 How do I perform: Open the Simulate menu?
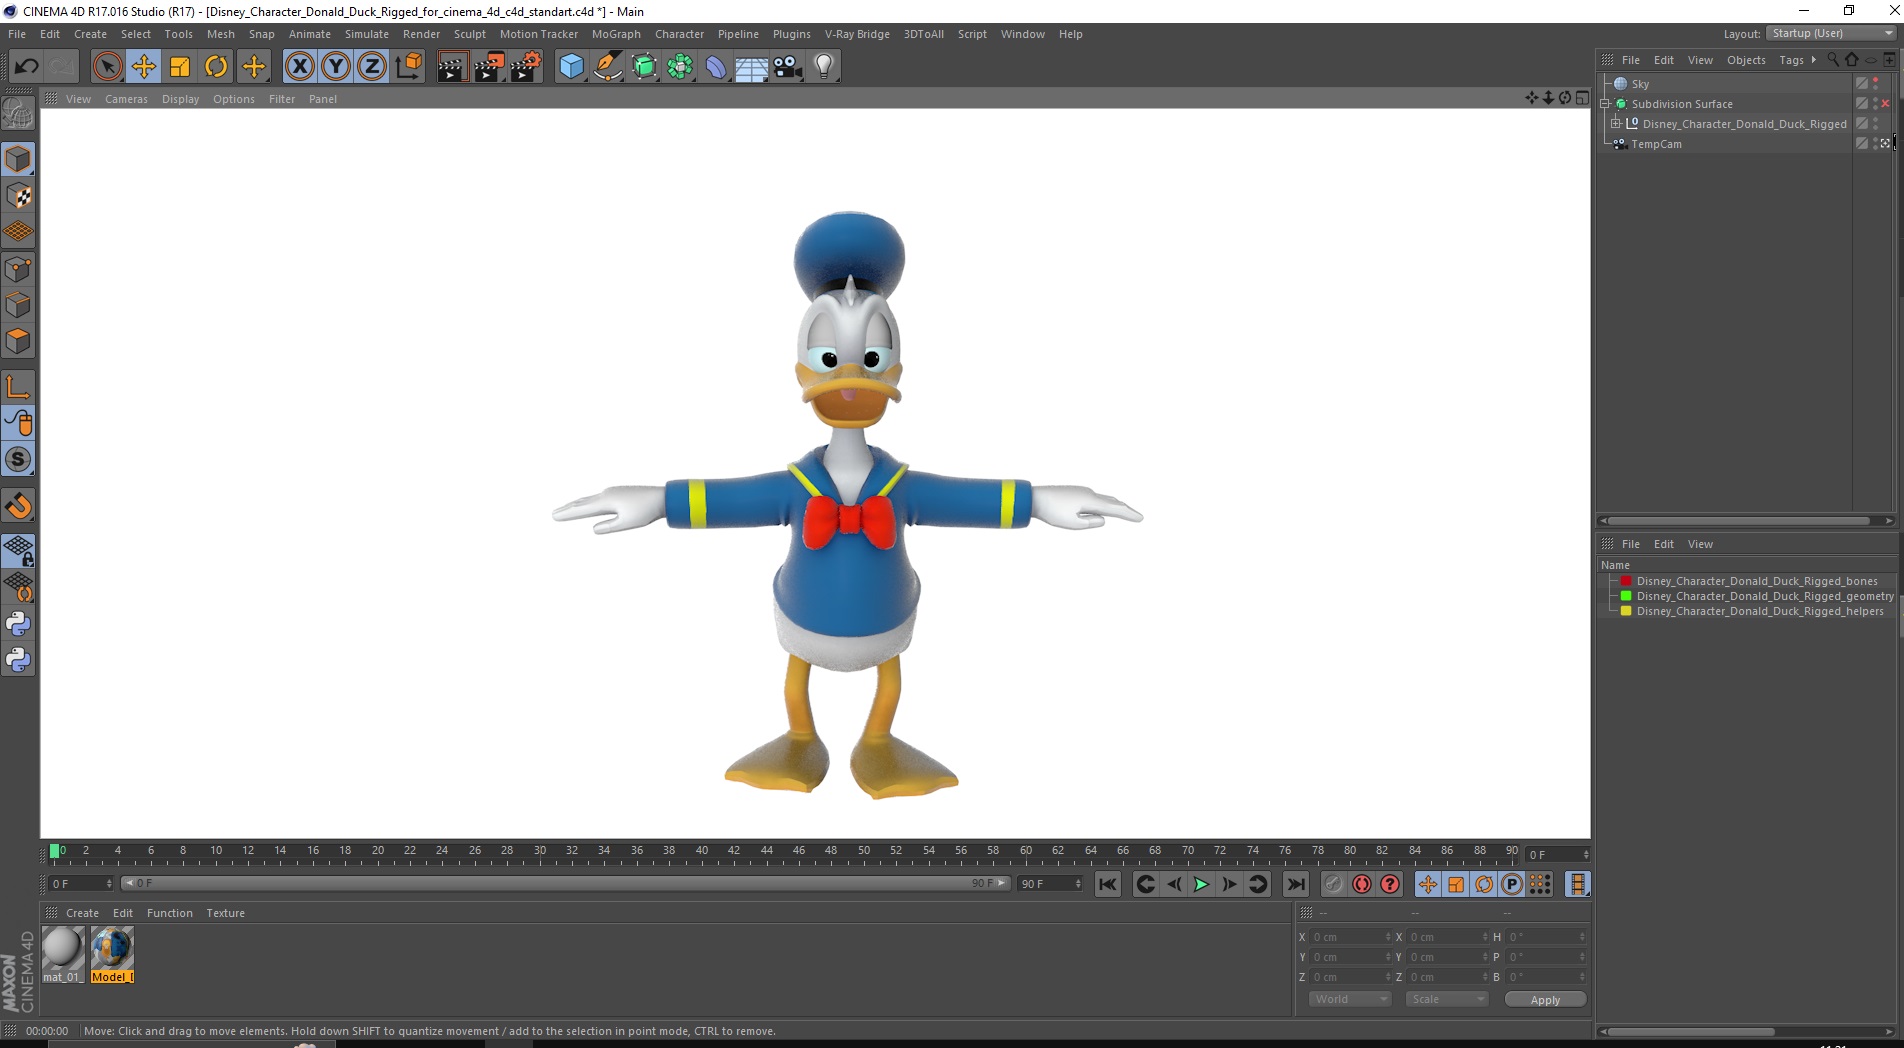coord(367,34)
